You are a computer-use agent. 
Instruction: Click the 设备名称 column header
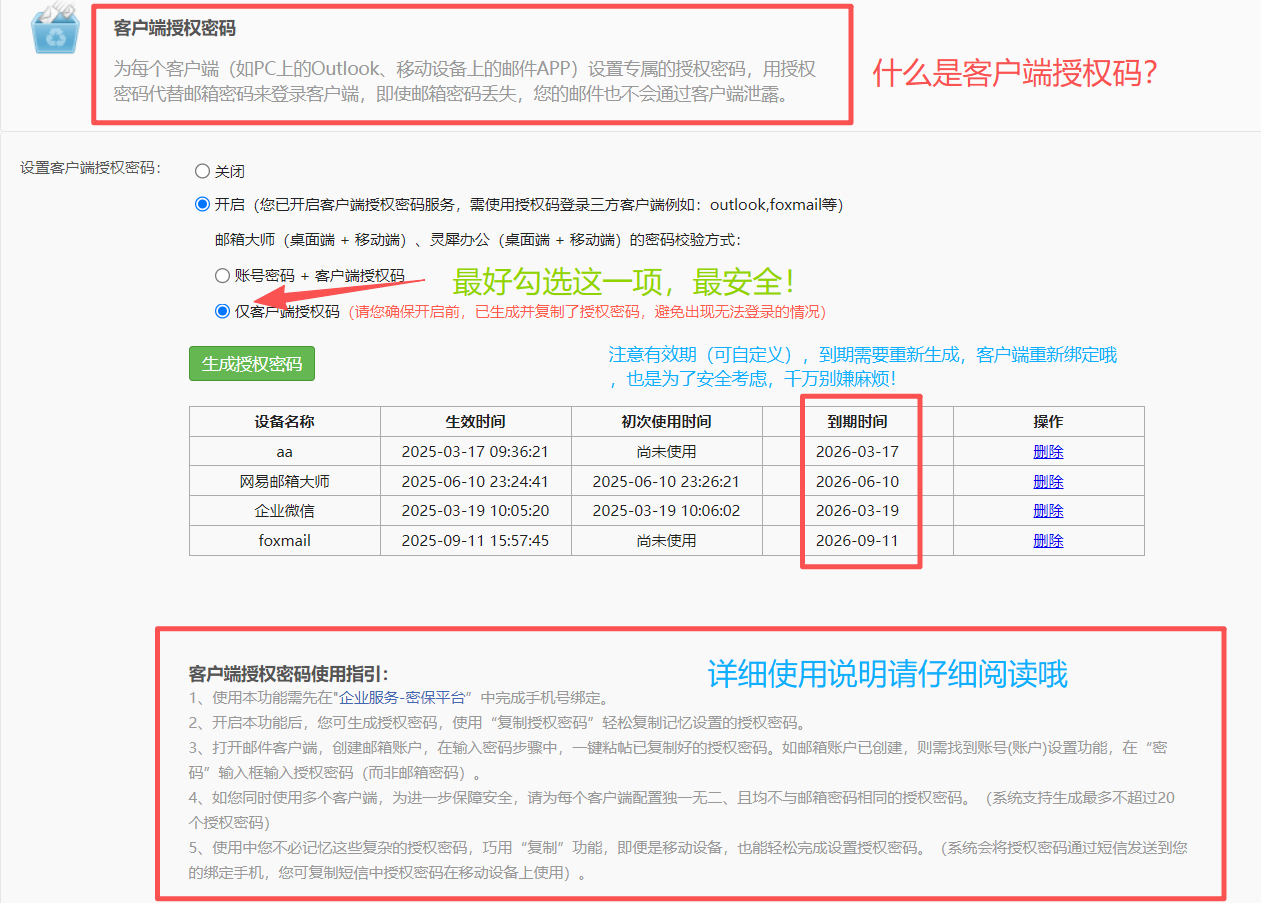[x=285, y=422]
